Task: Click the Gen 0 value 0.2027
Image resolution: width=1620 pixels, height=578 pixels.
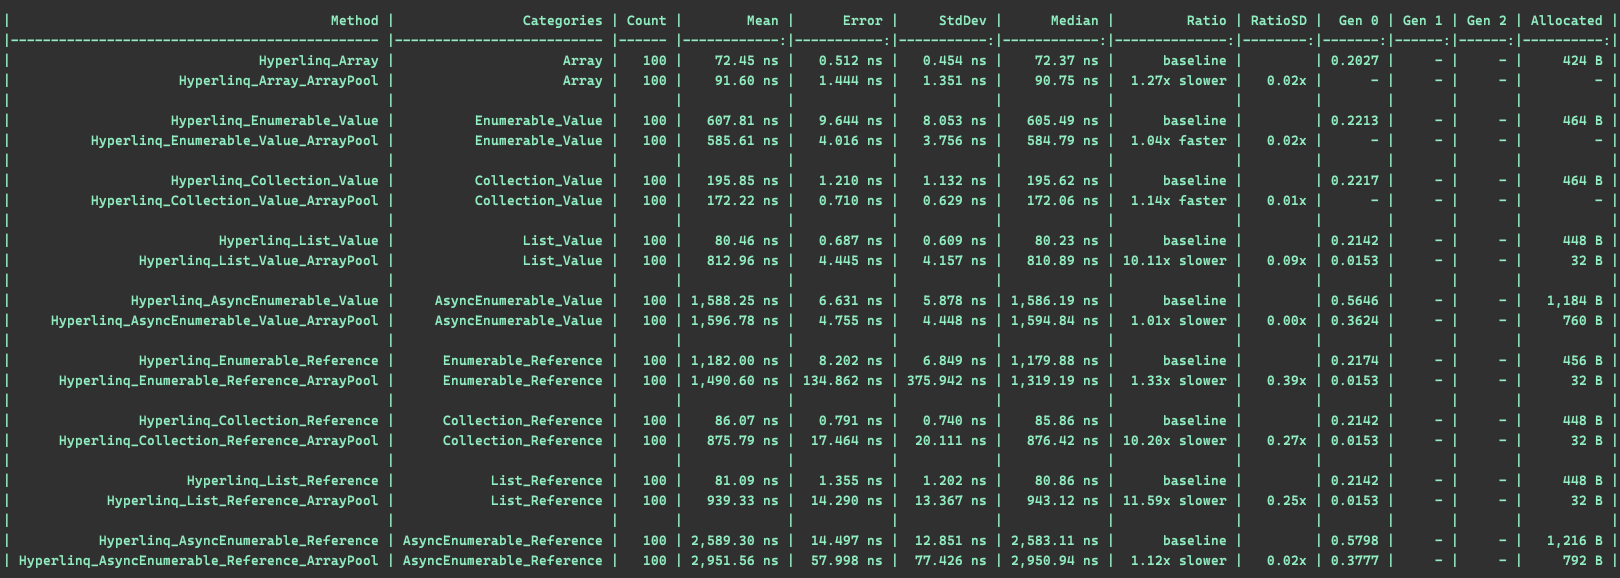Action: tap(1355, 60)
